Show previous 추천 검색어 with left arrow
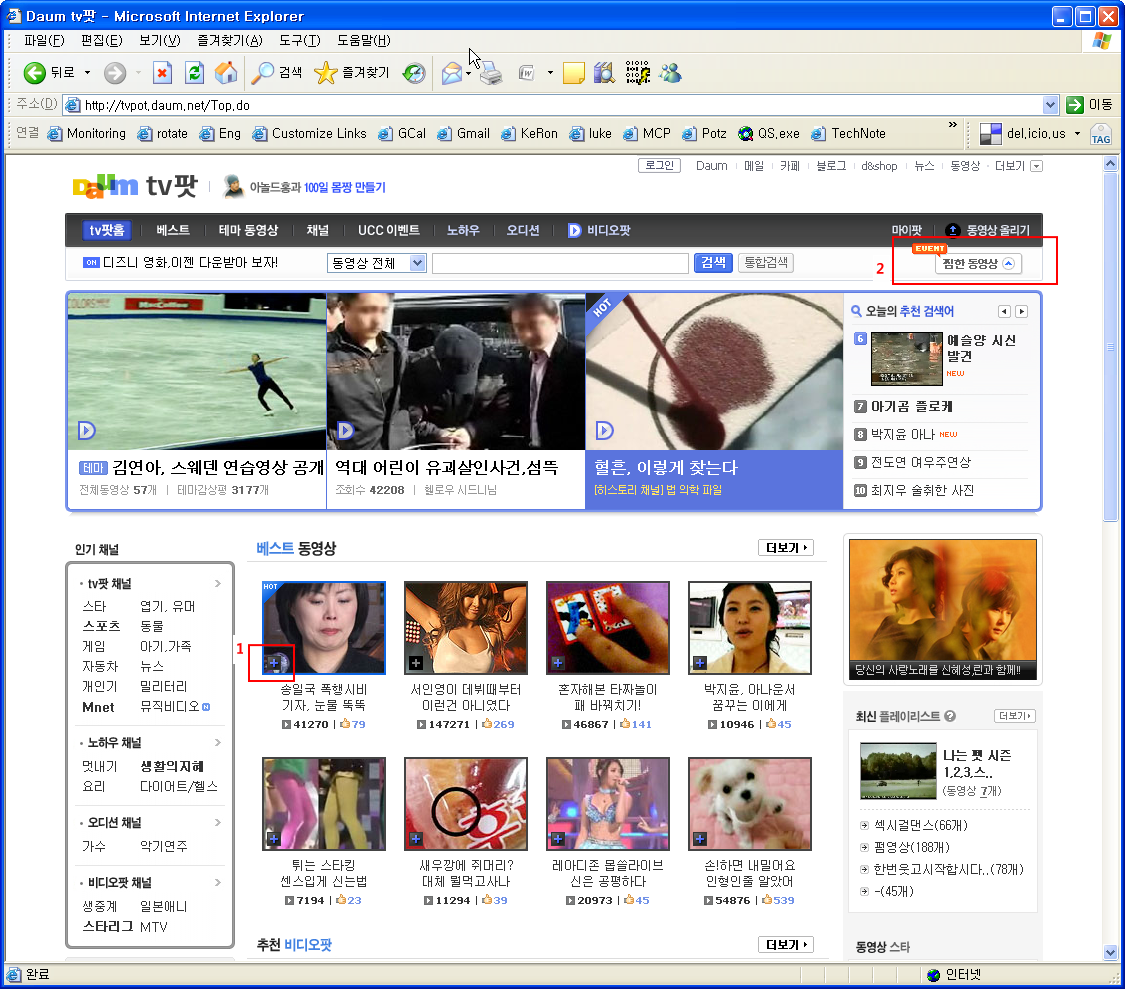This screenshot has width=1125, height=989. tap(1004, 311)
